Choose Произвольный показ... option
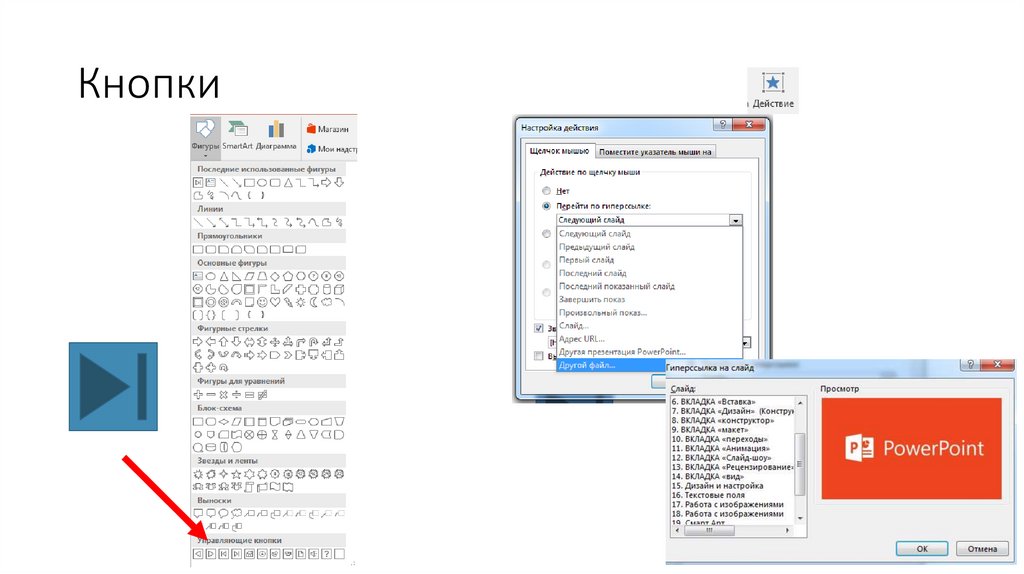Screen dimensions: 1024x574 point(650,312)
